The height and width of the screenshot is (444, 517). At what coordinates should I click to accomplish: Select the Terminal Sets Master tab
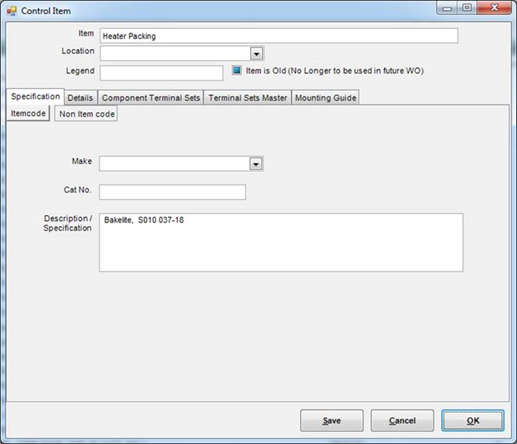[x=248, y=98]
